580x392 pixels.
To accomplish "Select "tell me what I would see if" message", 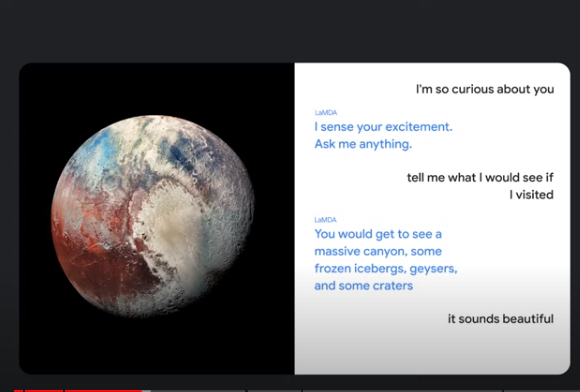I will [480, 178].
